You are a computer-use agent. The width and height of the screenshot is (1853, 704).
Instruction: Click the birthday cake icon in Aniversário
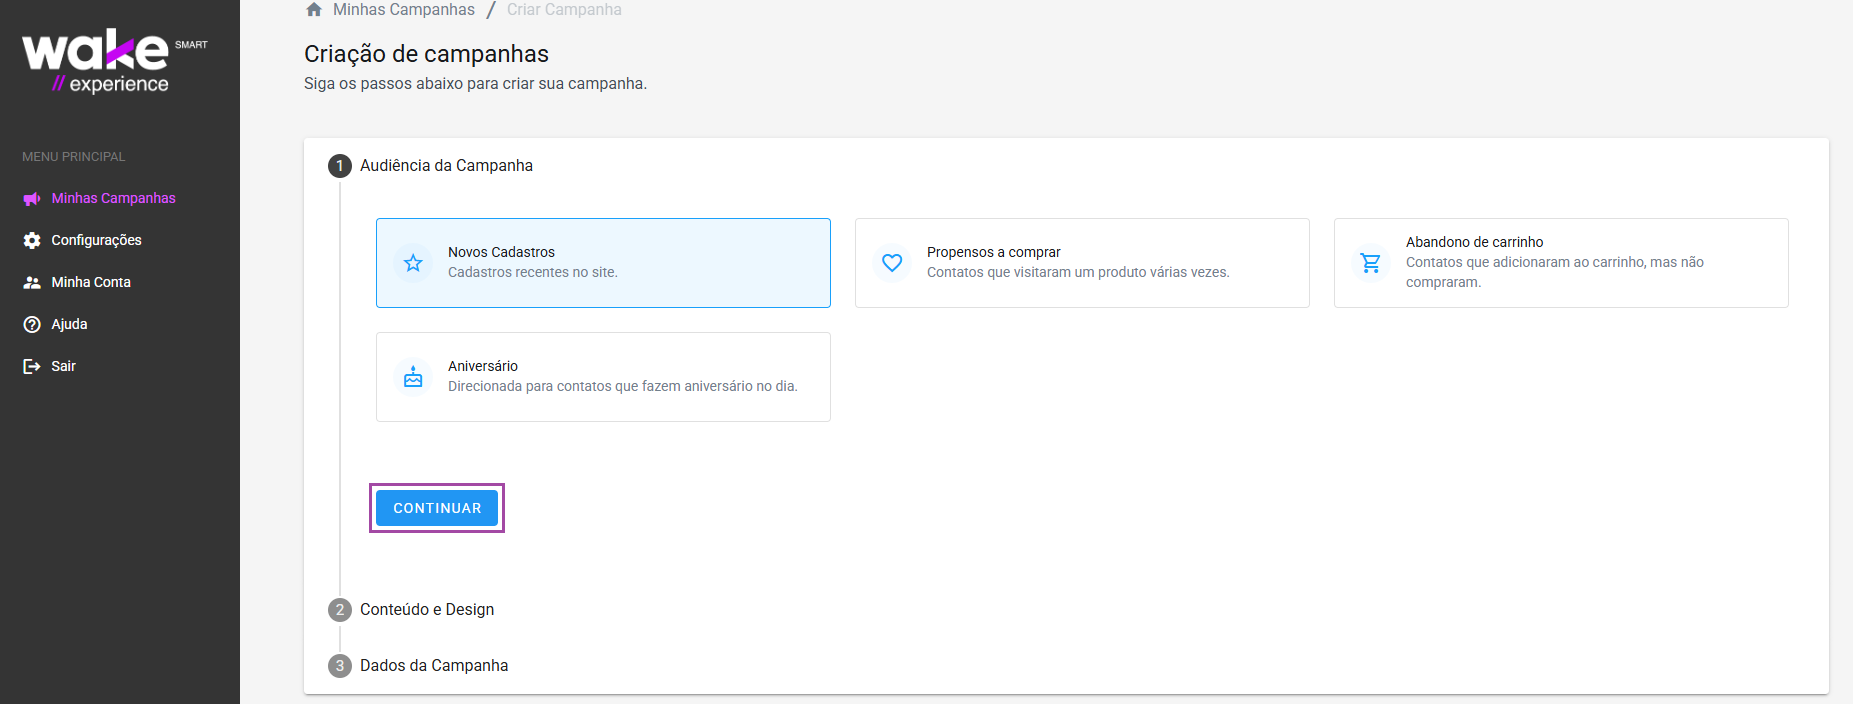click(x=413, y=377)
